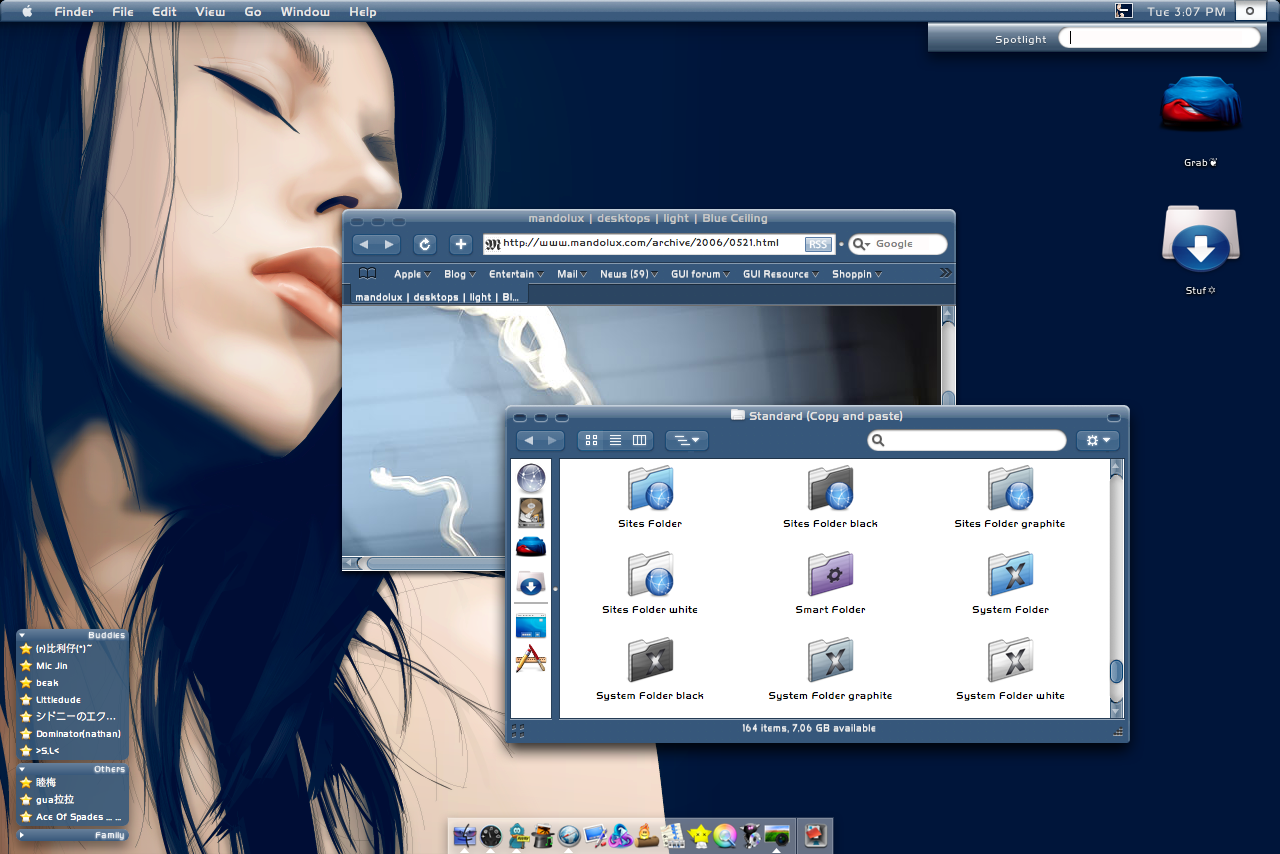The height and width of the screenshot is (854, 1280).
Task: Open the Edit menu
Action: tap(164, 12)
